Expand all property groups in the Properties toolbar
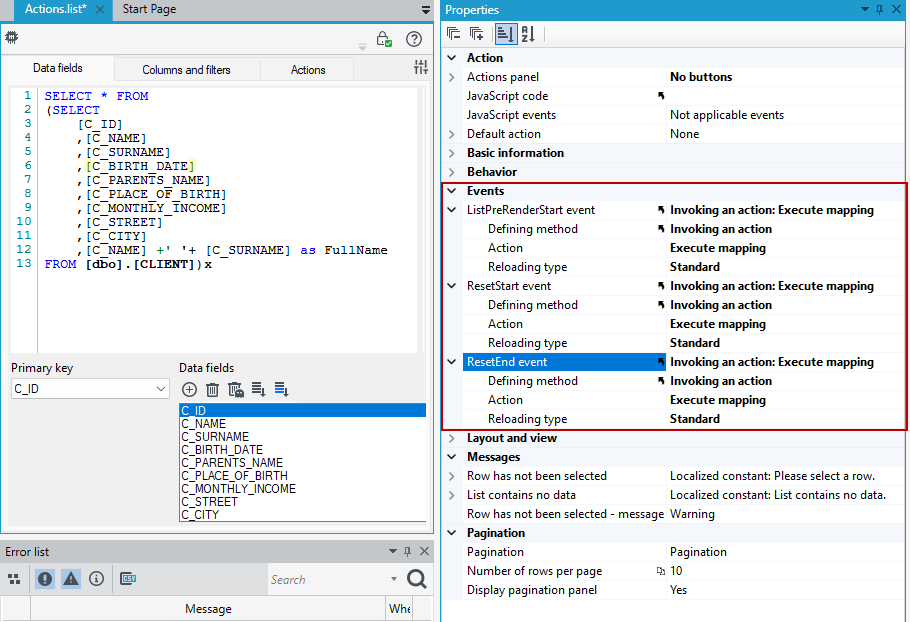This screenshot has height=622, width=910. coord(476,34)
